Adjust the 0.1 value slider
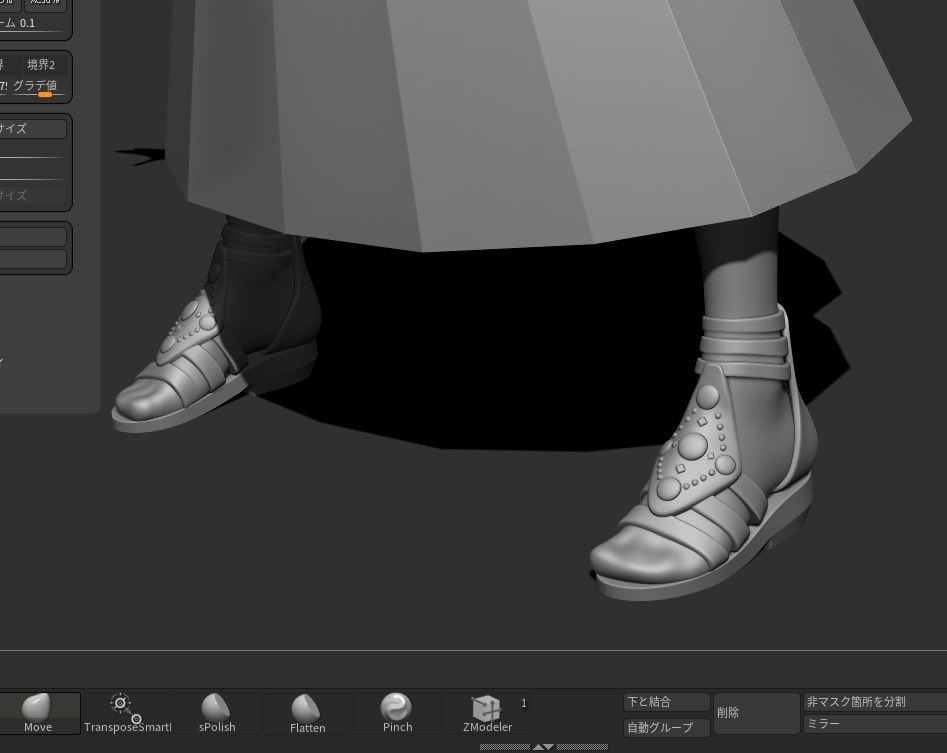The width and height of the screenshot is (947, 753). [31, 24]
